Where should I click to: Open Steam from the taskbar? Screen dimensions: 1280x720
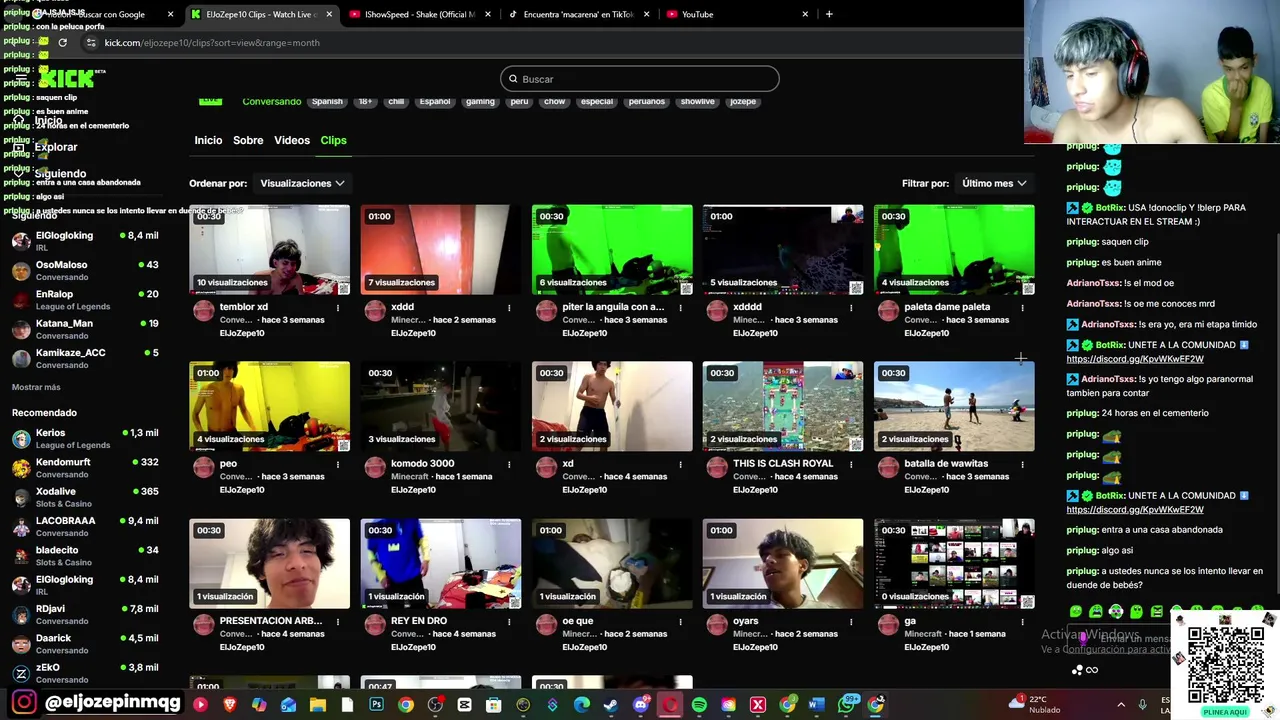click(x=611, y=705)
